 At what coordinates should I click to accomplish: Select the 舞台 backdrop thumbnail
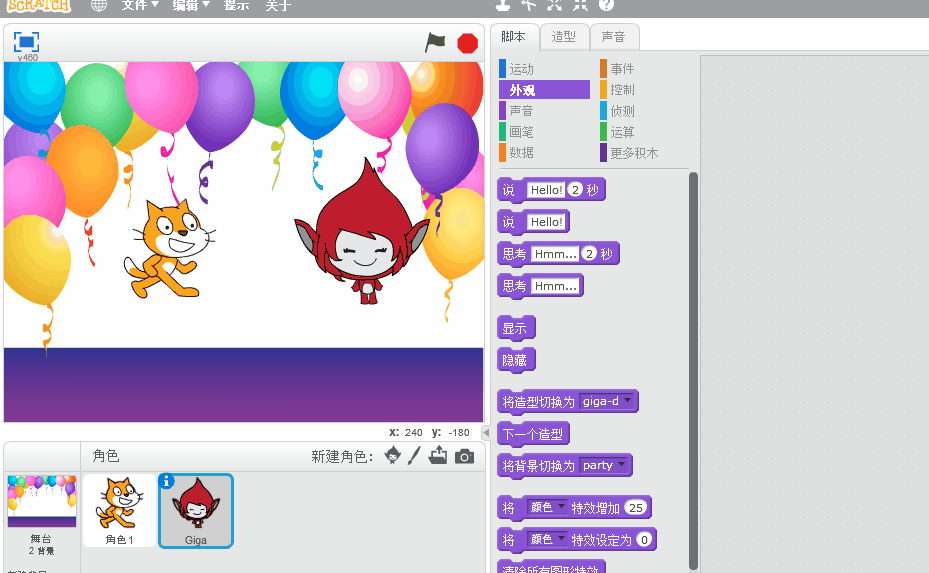click(41, 501)
